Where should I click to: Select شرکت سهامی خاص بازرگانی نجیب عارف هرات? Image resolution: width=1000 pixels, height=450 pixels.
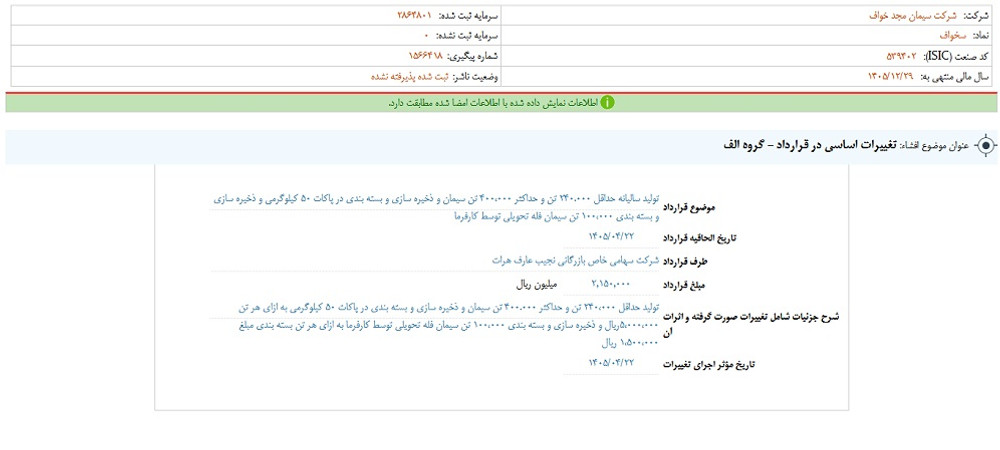(x=574, y=260)
